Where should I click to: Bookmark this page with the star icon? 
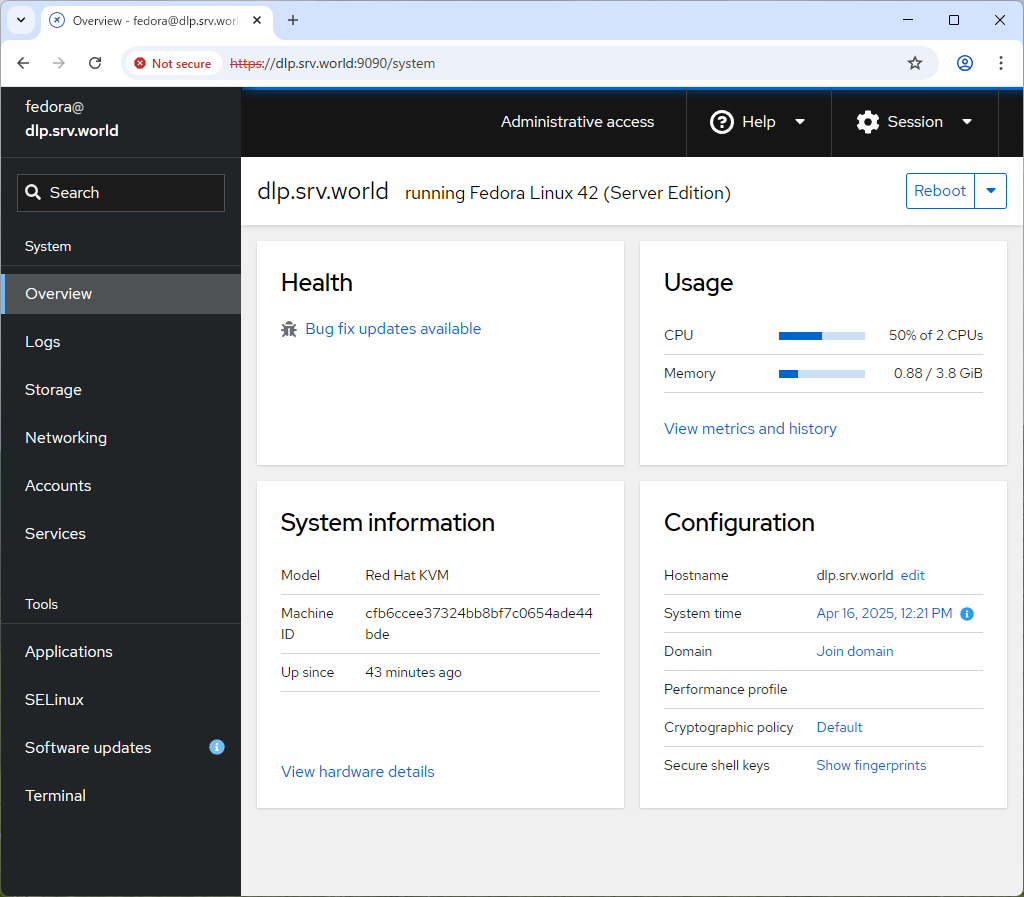[x=915, y=63]
